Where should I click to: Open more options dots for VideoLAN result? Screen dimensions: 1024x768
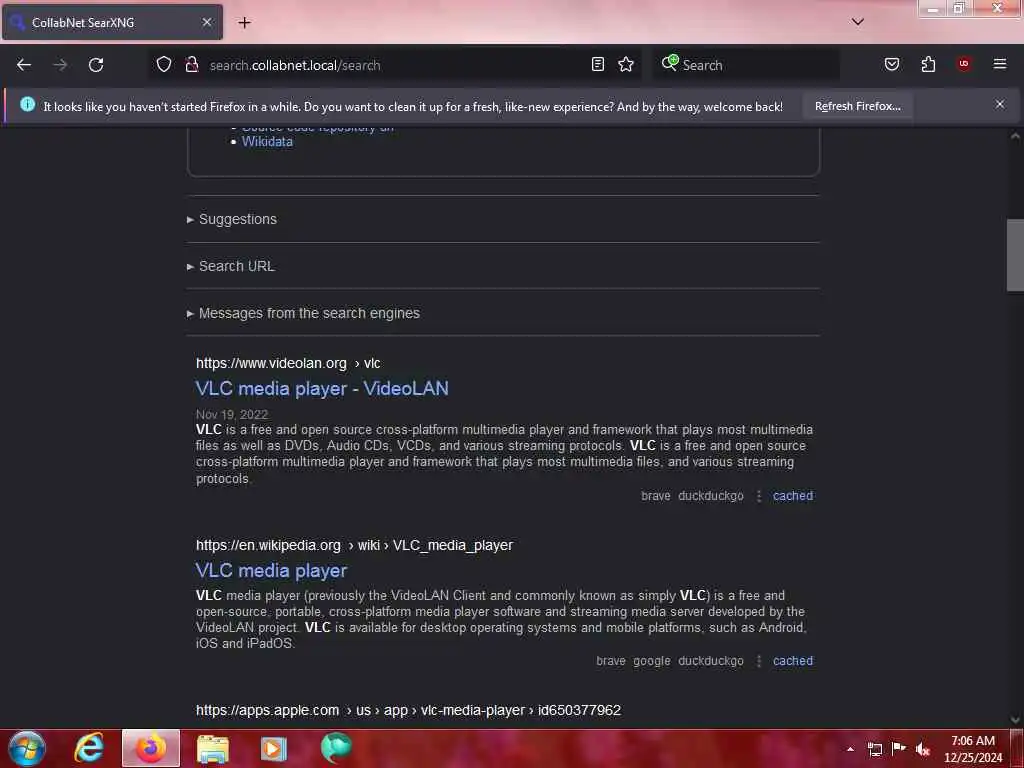coord(759,496)
